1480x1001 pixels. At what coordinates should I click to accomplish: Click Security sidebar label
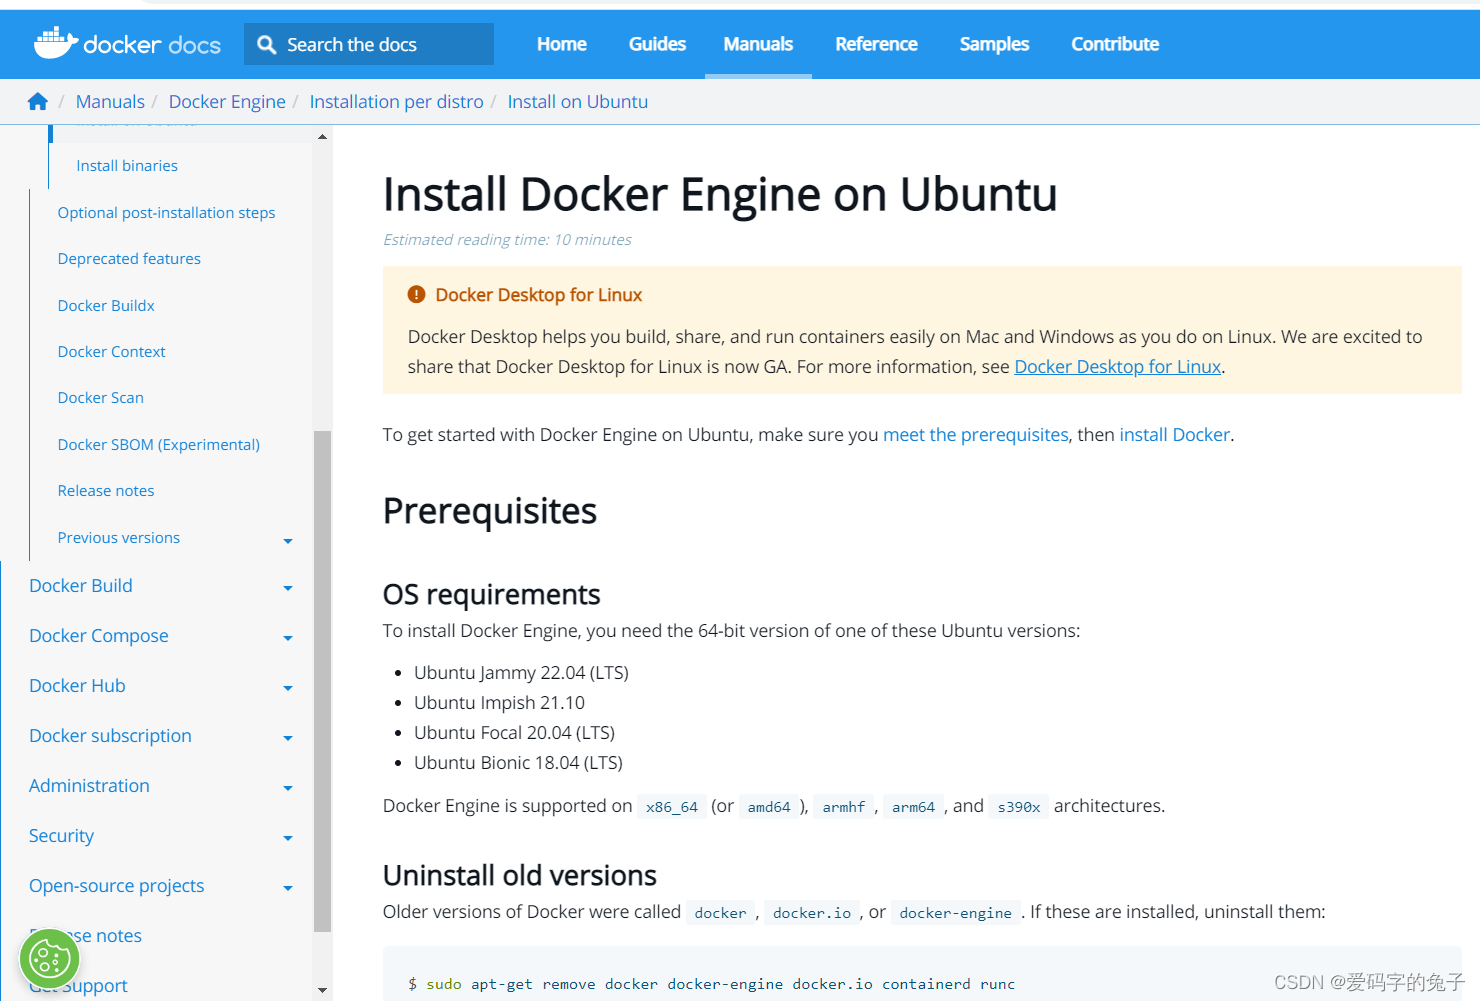click(x=61, y=836)
